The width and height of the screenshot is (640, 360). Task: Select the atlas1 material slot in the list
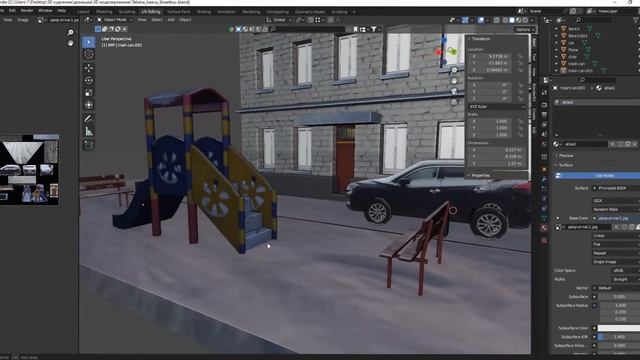tap(597, 102)
